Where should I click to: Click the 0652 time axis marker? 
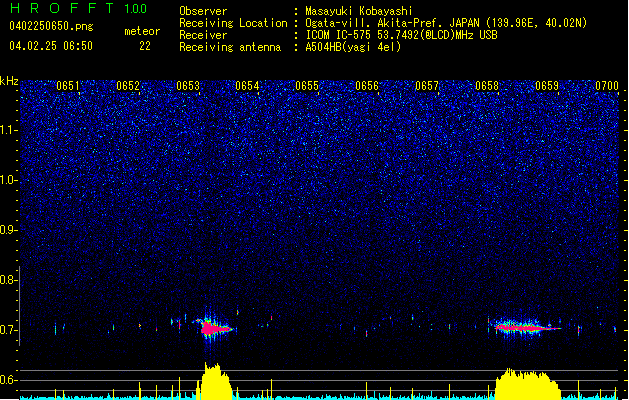[x=128, y=86]
